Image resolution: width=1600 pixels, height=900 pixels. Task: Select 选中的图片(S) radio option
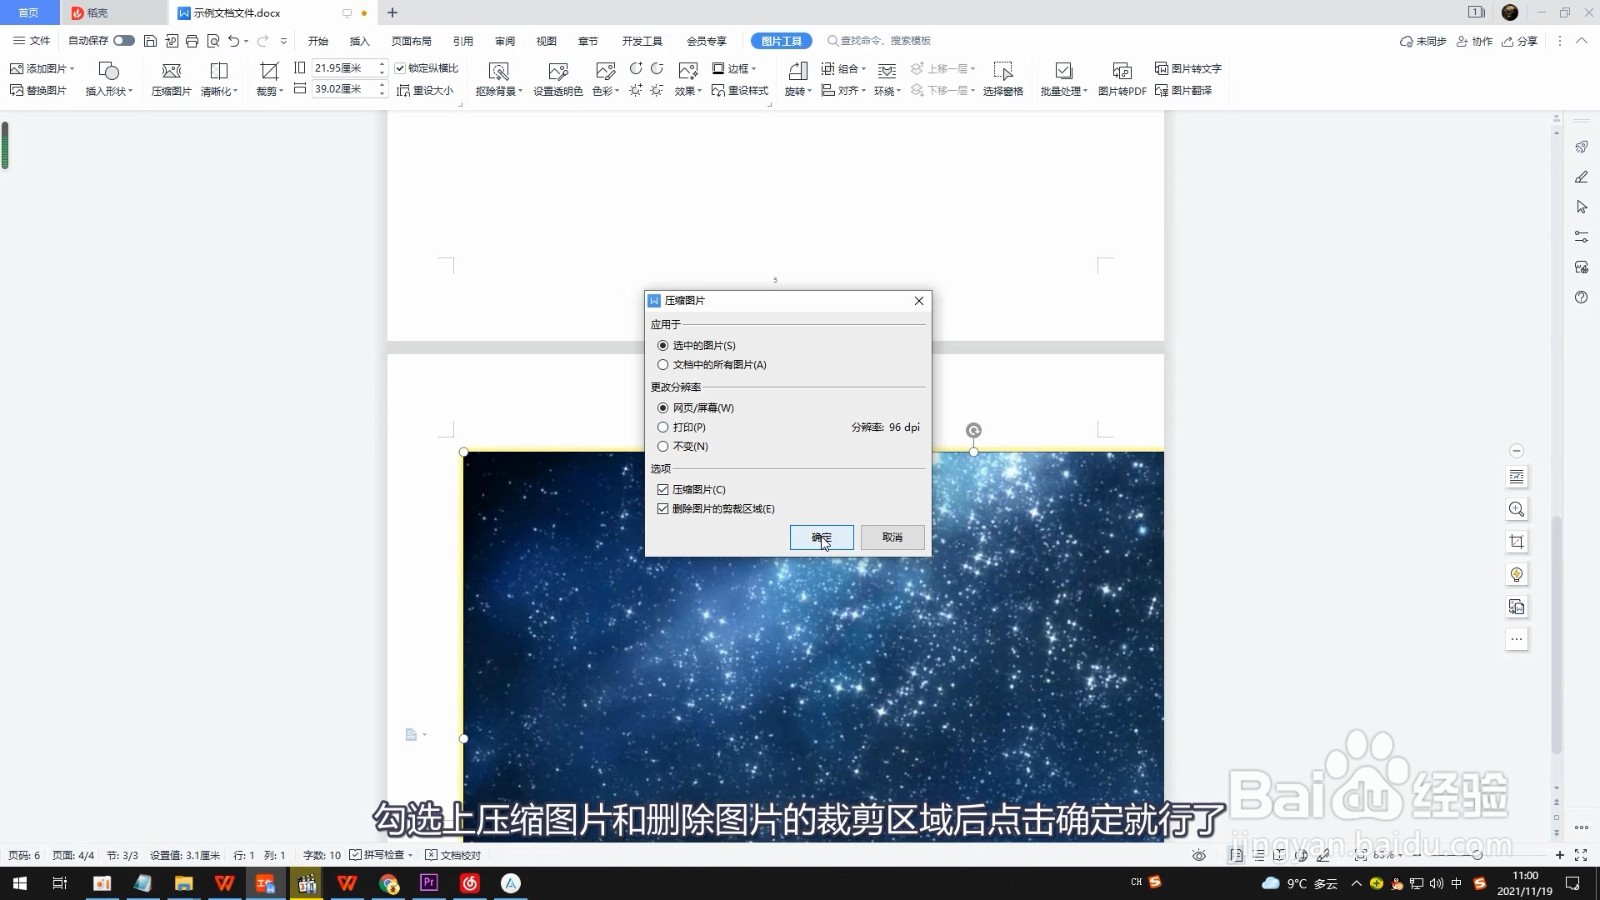pyautogui.click(x=696, y=346)
